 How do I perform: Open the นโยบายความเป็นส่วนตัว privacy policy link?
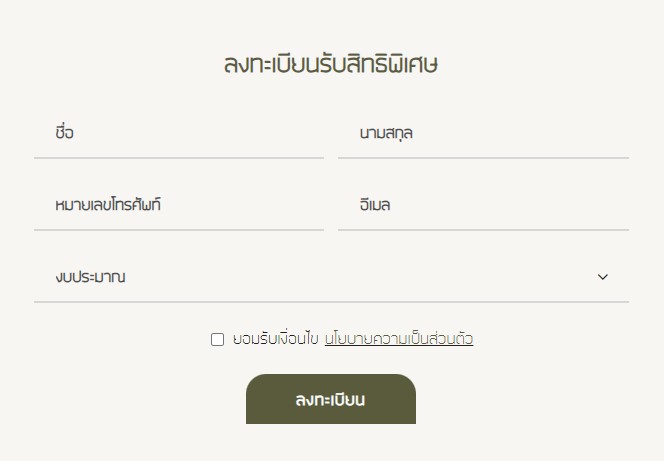(x=399, y=339)
